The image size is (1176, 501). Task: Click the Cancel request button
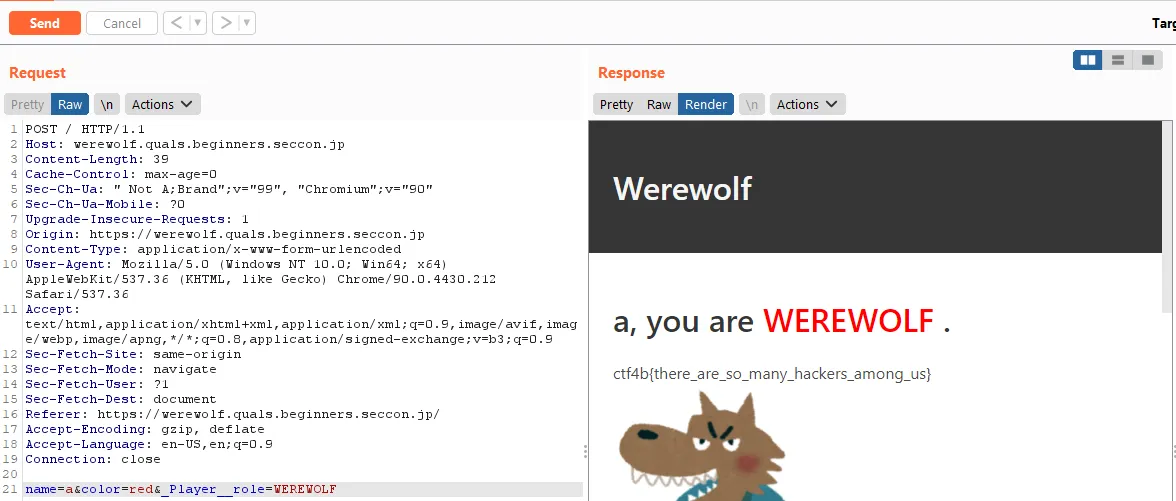122,23
